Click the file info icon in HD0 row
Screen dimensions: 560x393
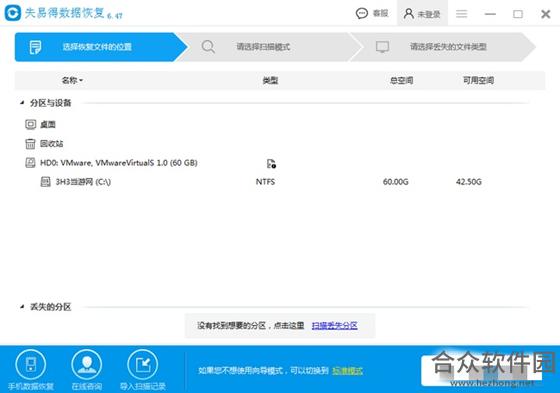click(x=271, y=164)
